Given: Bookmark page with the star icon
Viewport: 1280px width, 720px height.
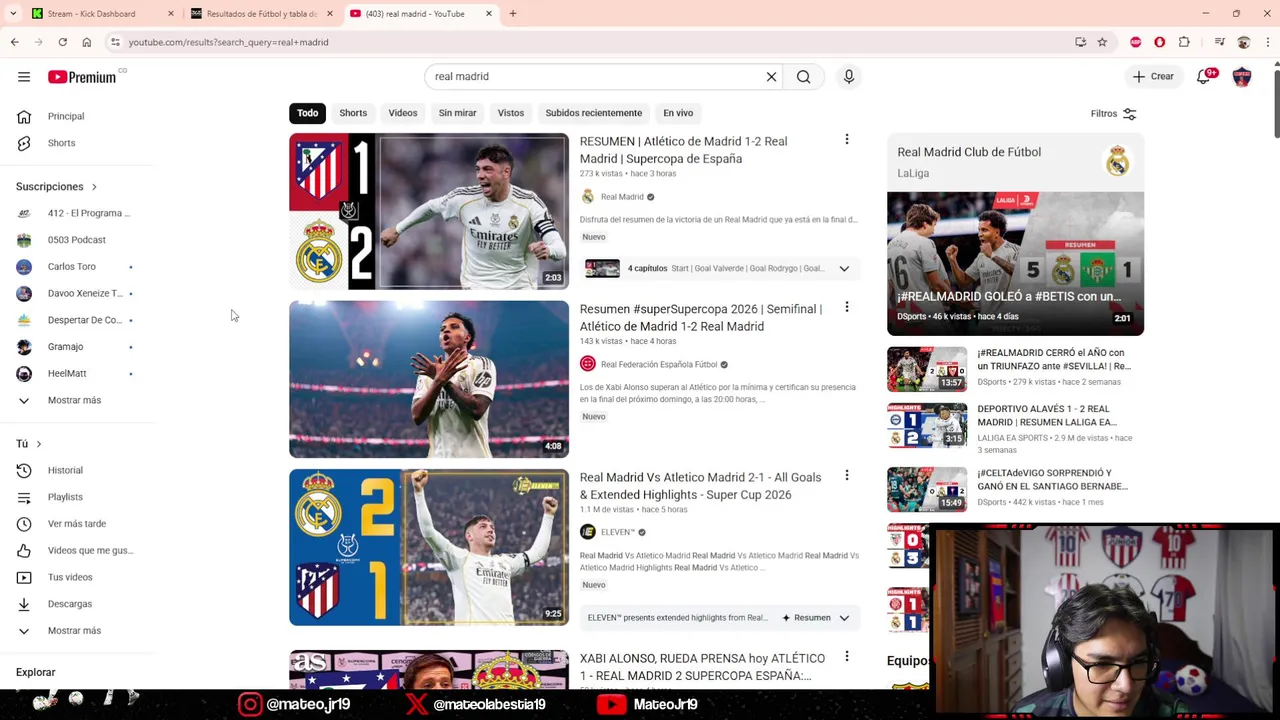Looking at the screenshot, I should pyautogui.click(x=1102, y=42).
